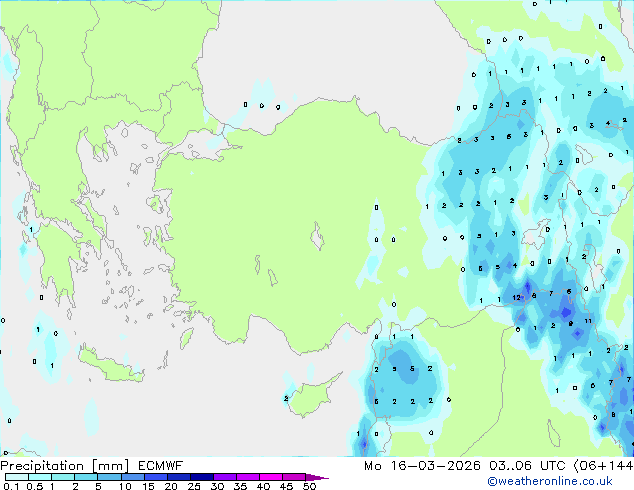This screenshot has width=634, height=490.
Task: Click the above-50 legend arrow tip
Action: (x=317, y=477)
